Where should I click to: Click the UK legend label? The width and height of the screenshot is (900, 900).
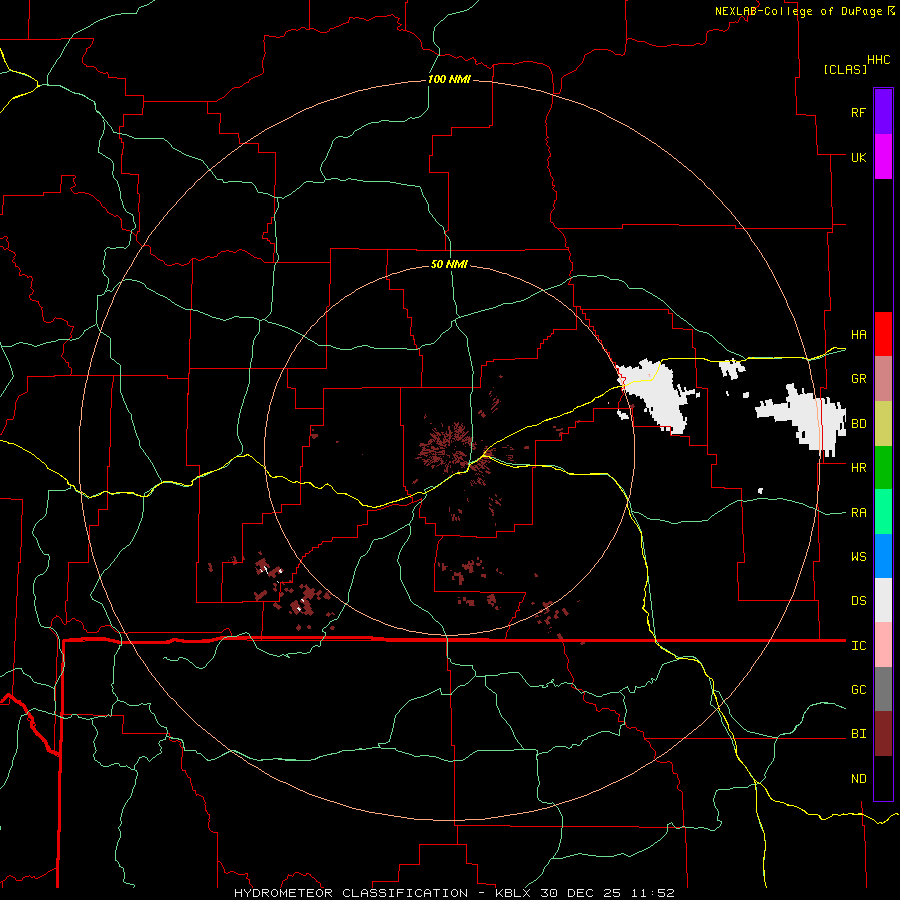click(859, 157)
